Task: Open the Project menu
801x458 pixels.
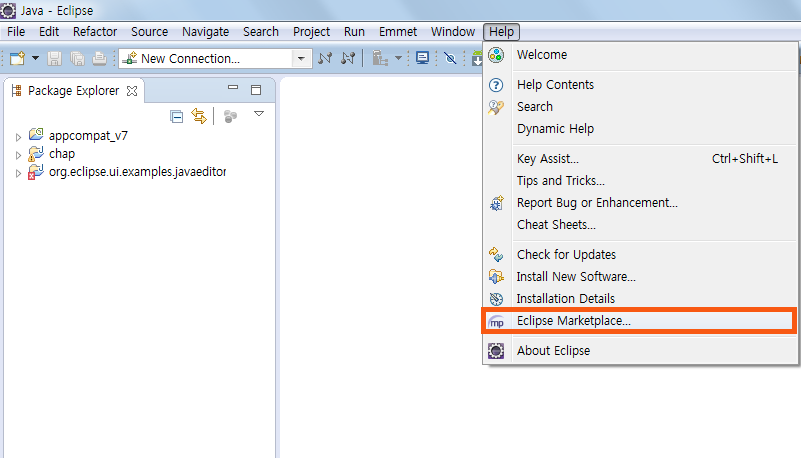Action: pyautogui.click(x=311, y=32)
